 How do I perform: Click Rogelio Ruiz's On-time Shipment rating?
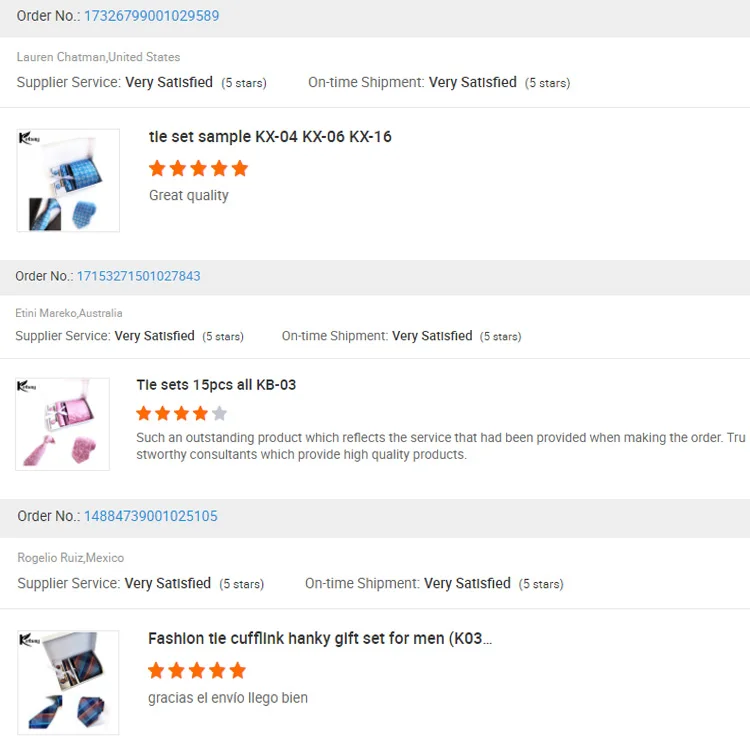point(467,583)
